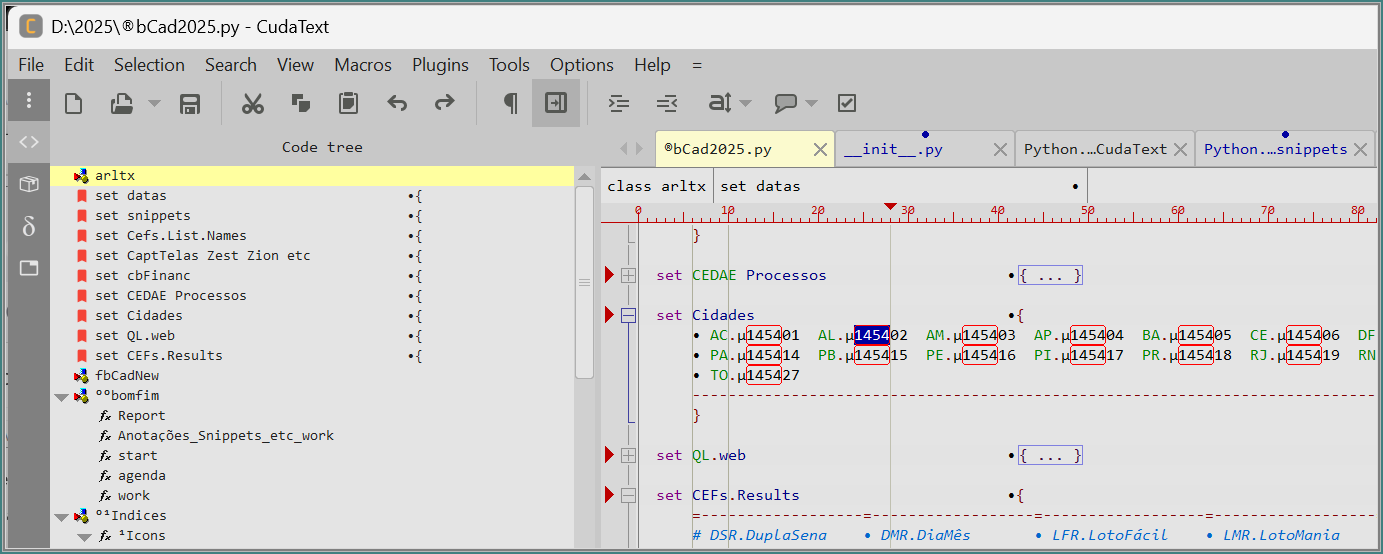1383x554 pixels.
Task: Click the checkbox icon in toolbar
Action: point(846,103)
